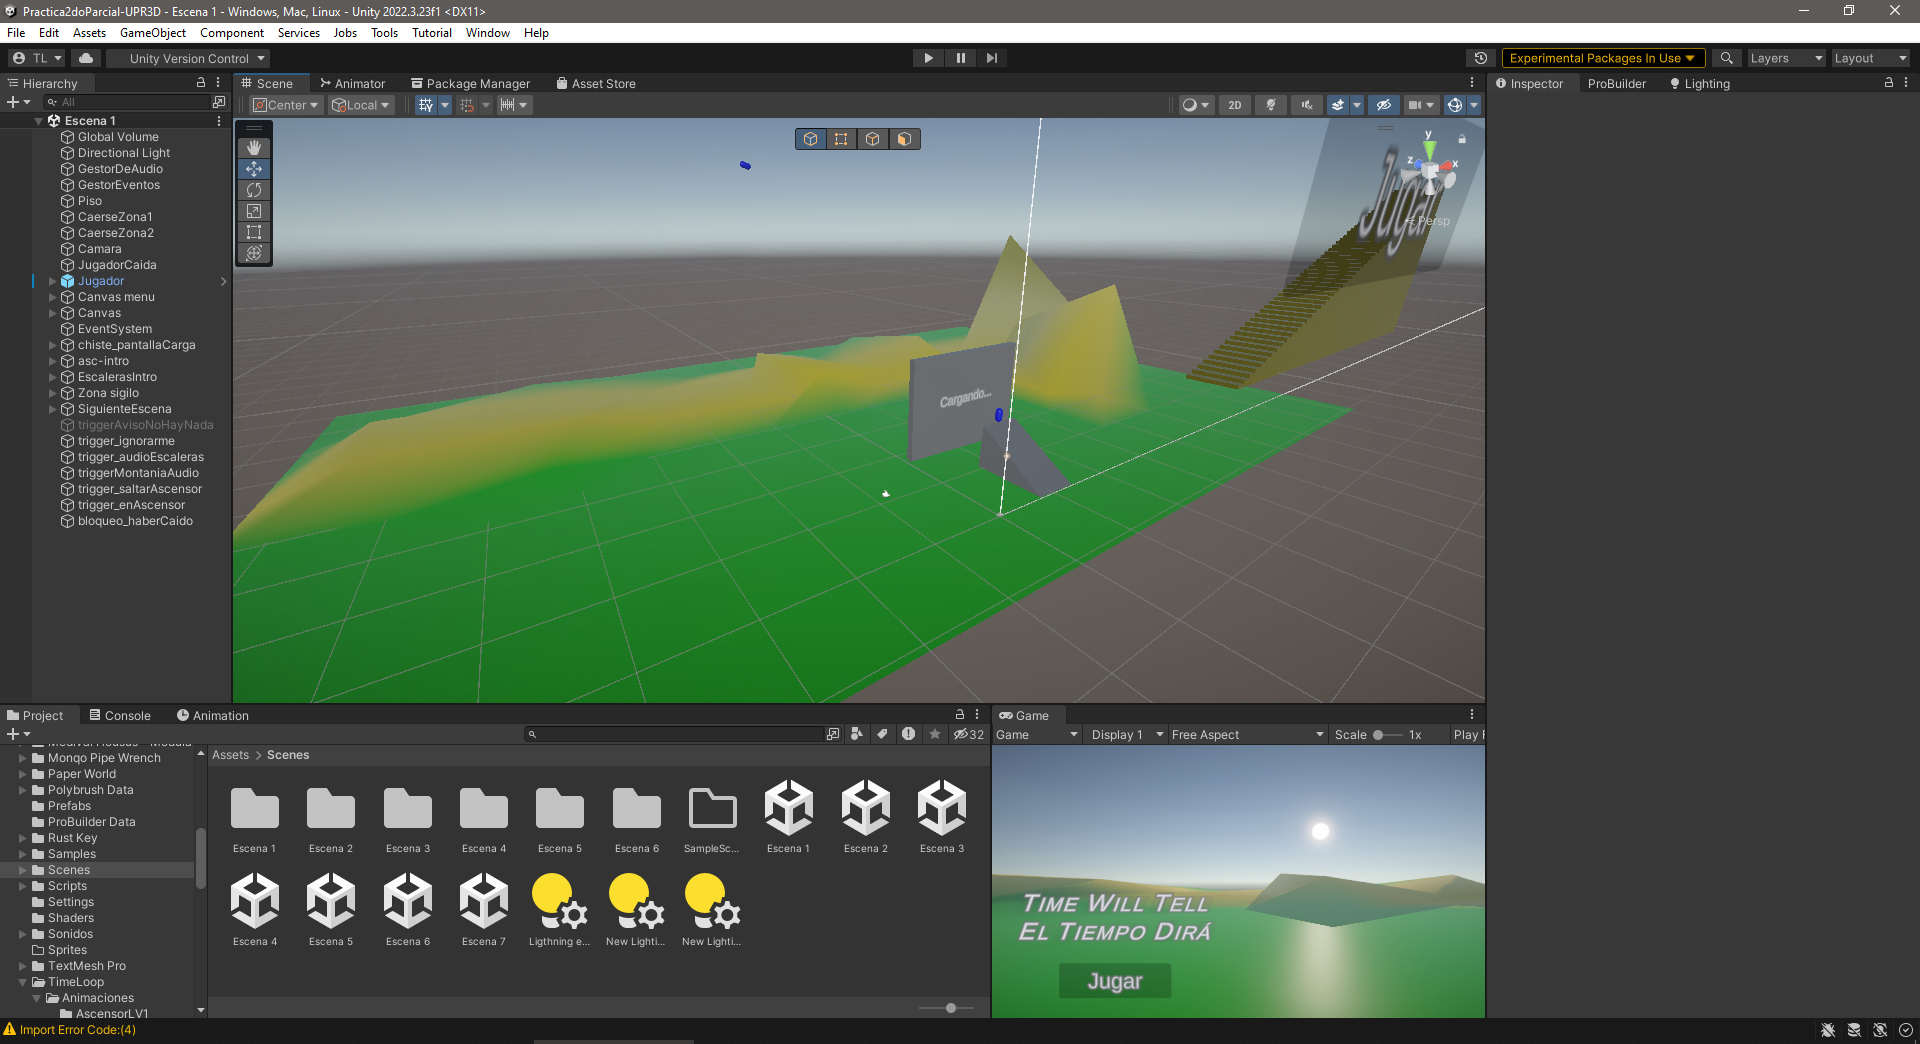Click the Jugar button in Game view
Screen dimensions: 1920x1044
1115,982
